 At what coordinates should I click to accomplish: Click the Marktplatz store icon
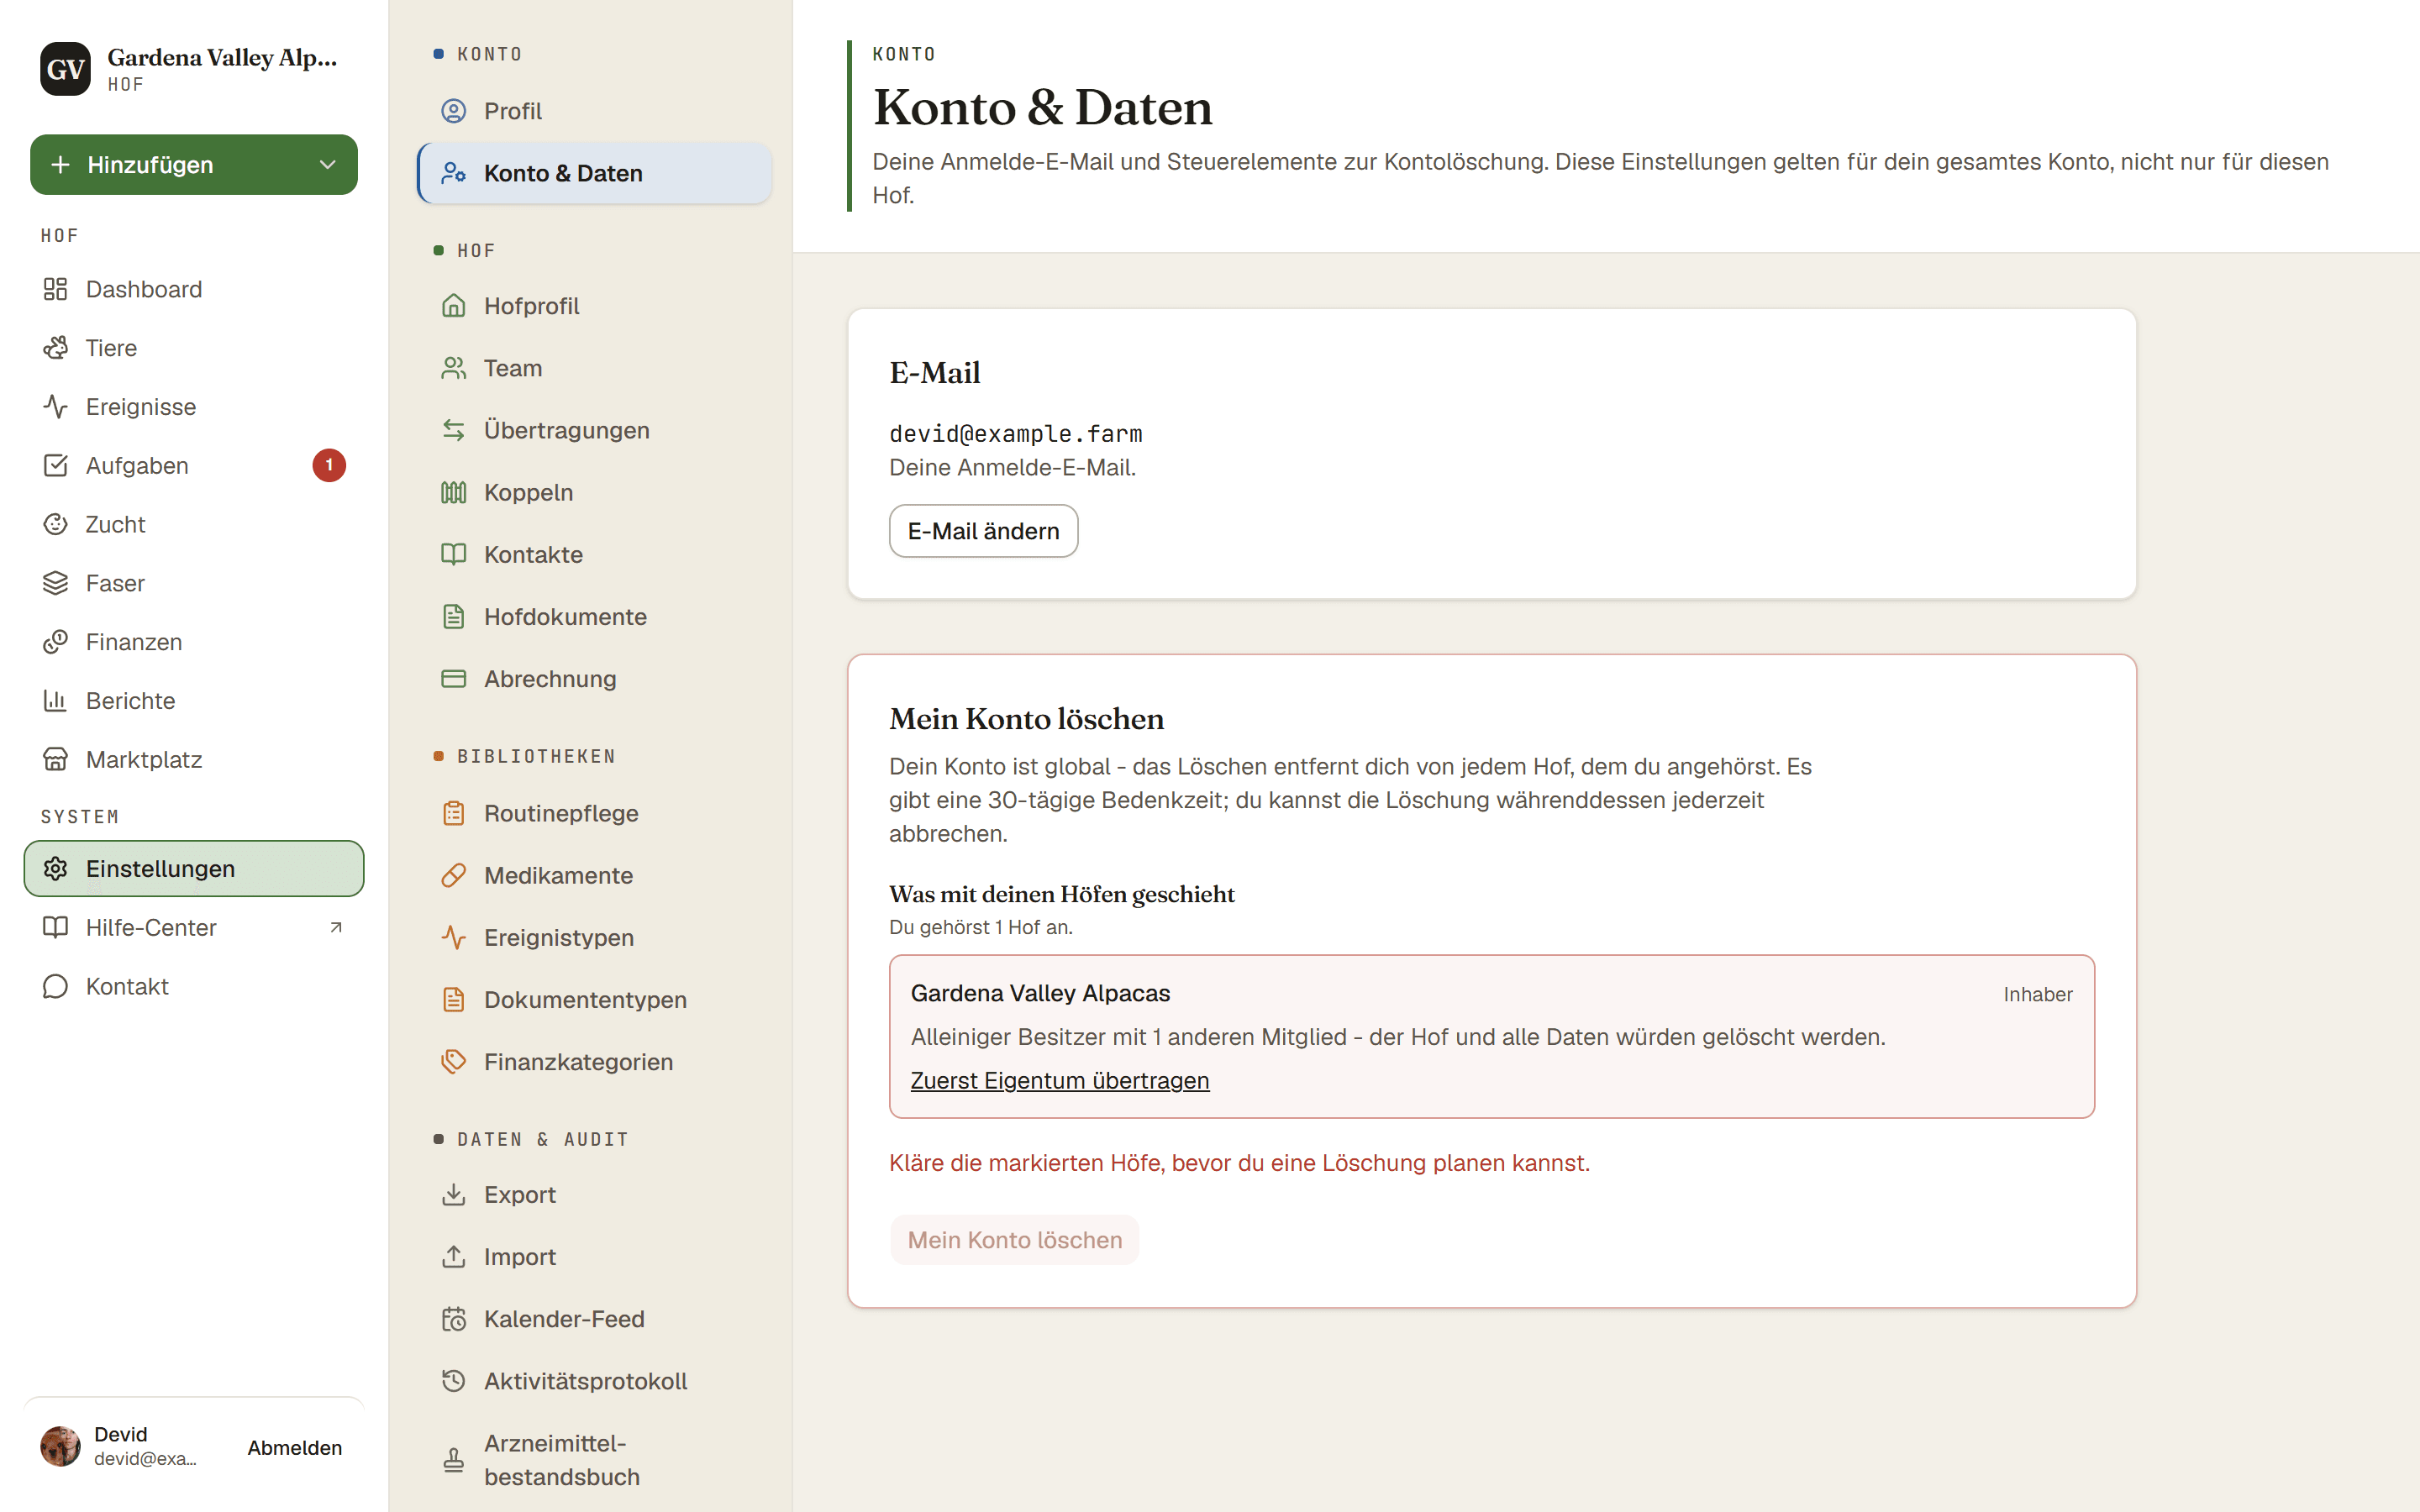pos(55,760)
